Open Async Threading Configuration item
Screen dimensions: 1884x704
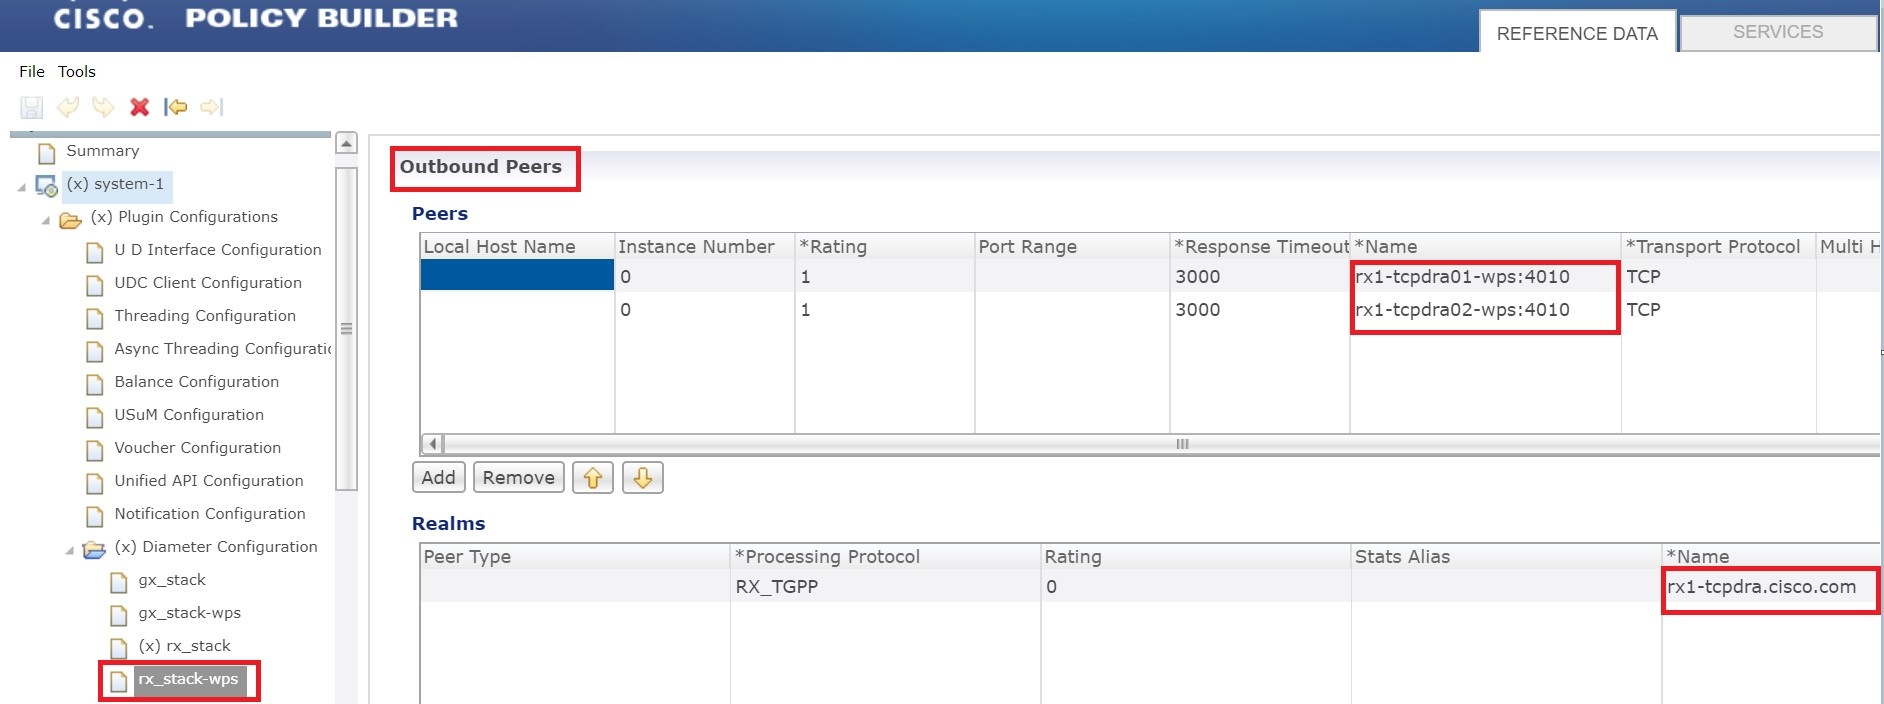click(222, 349)
